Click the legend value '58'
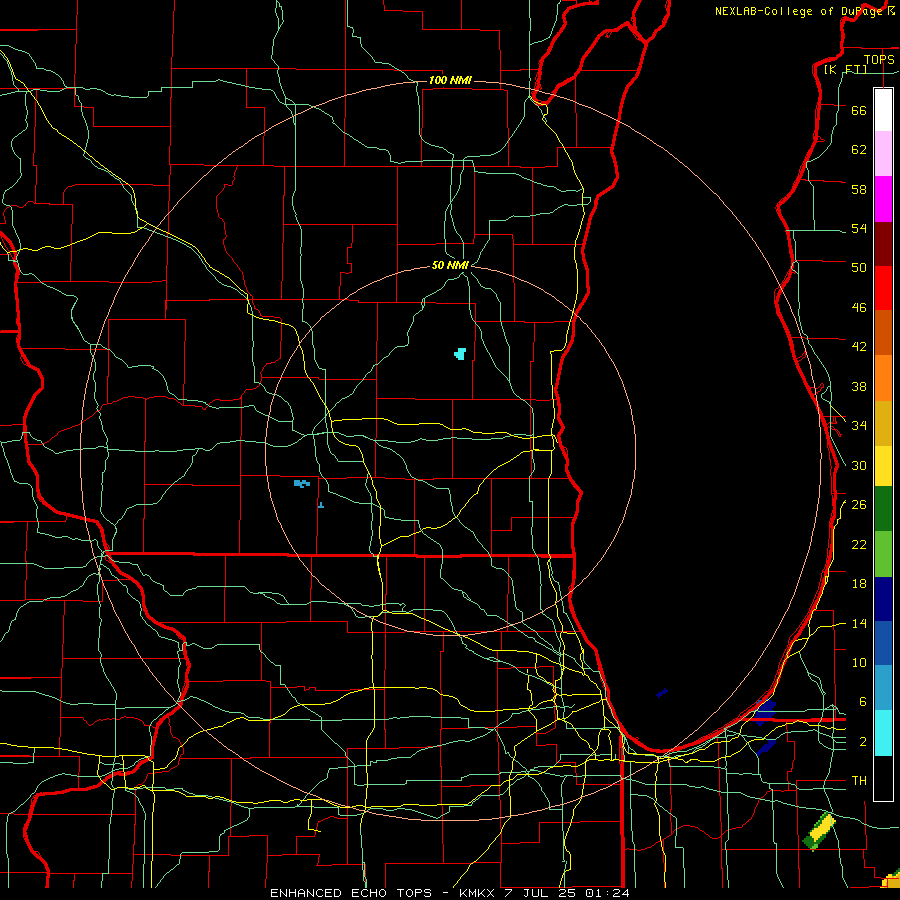Screen dimensions: 900x900 click(859, 189)
